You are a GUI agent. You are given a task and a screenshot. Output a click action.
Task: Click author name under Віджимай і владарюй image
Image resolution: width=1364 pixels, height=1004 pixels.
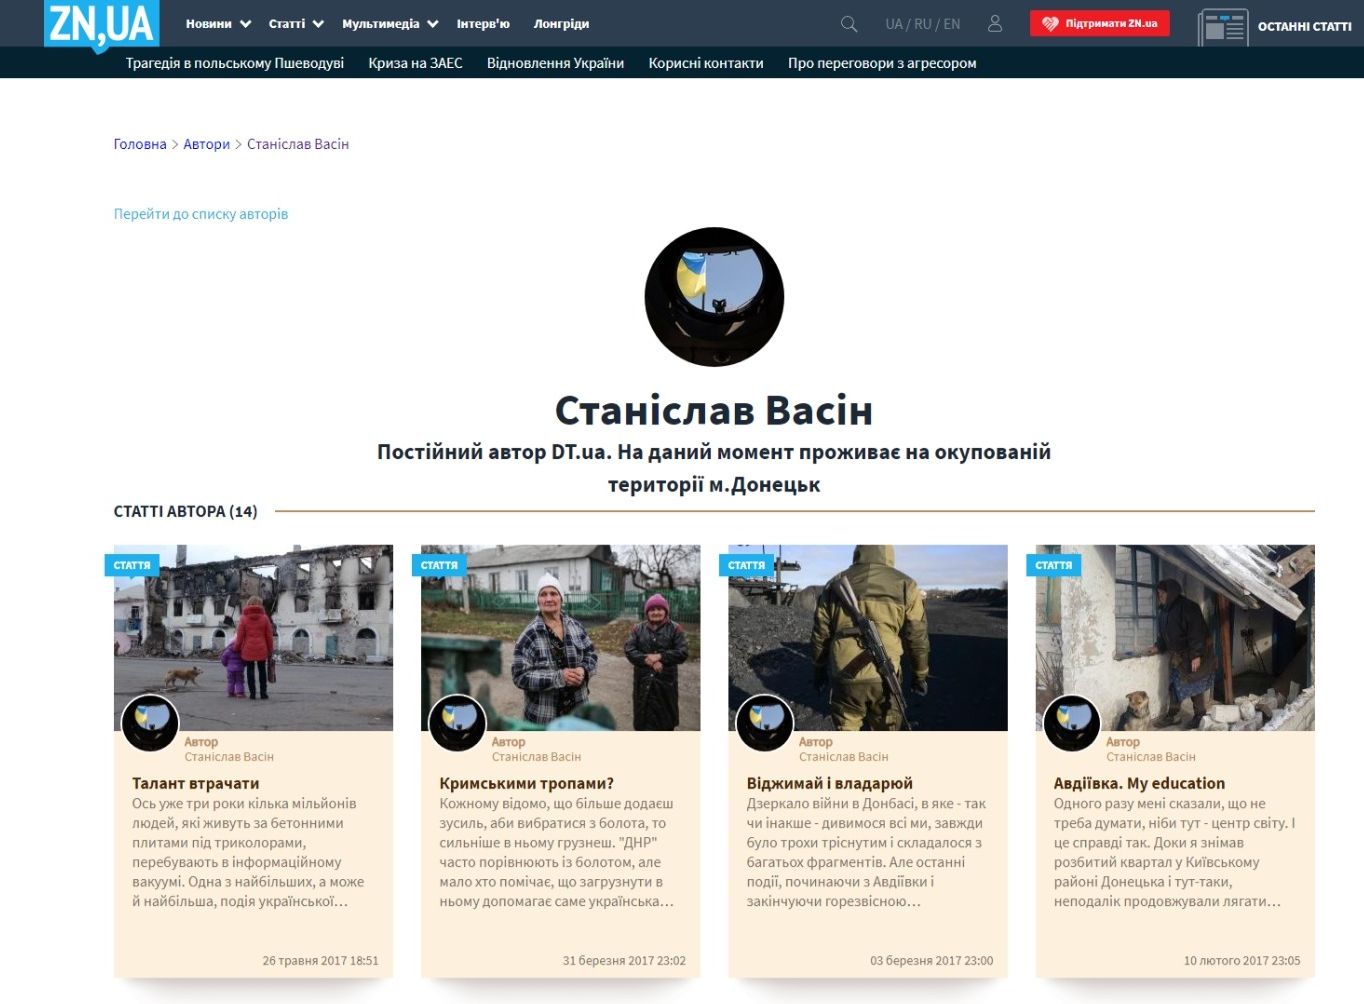pyautogui.click(x=843, y=757)
